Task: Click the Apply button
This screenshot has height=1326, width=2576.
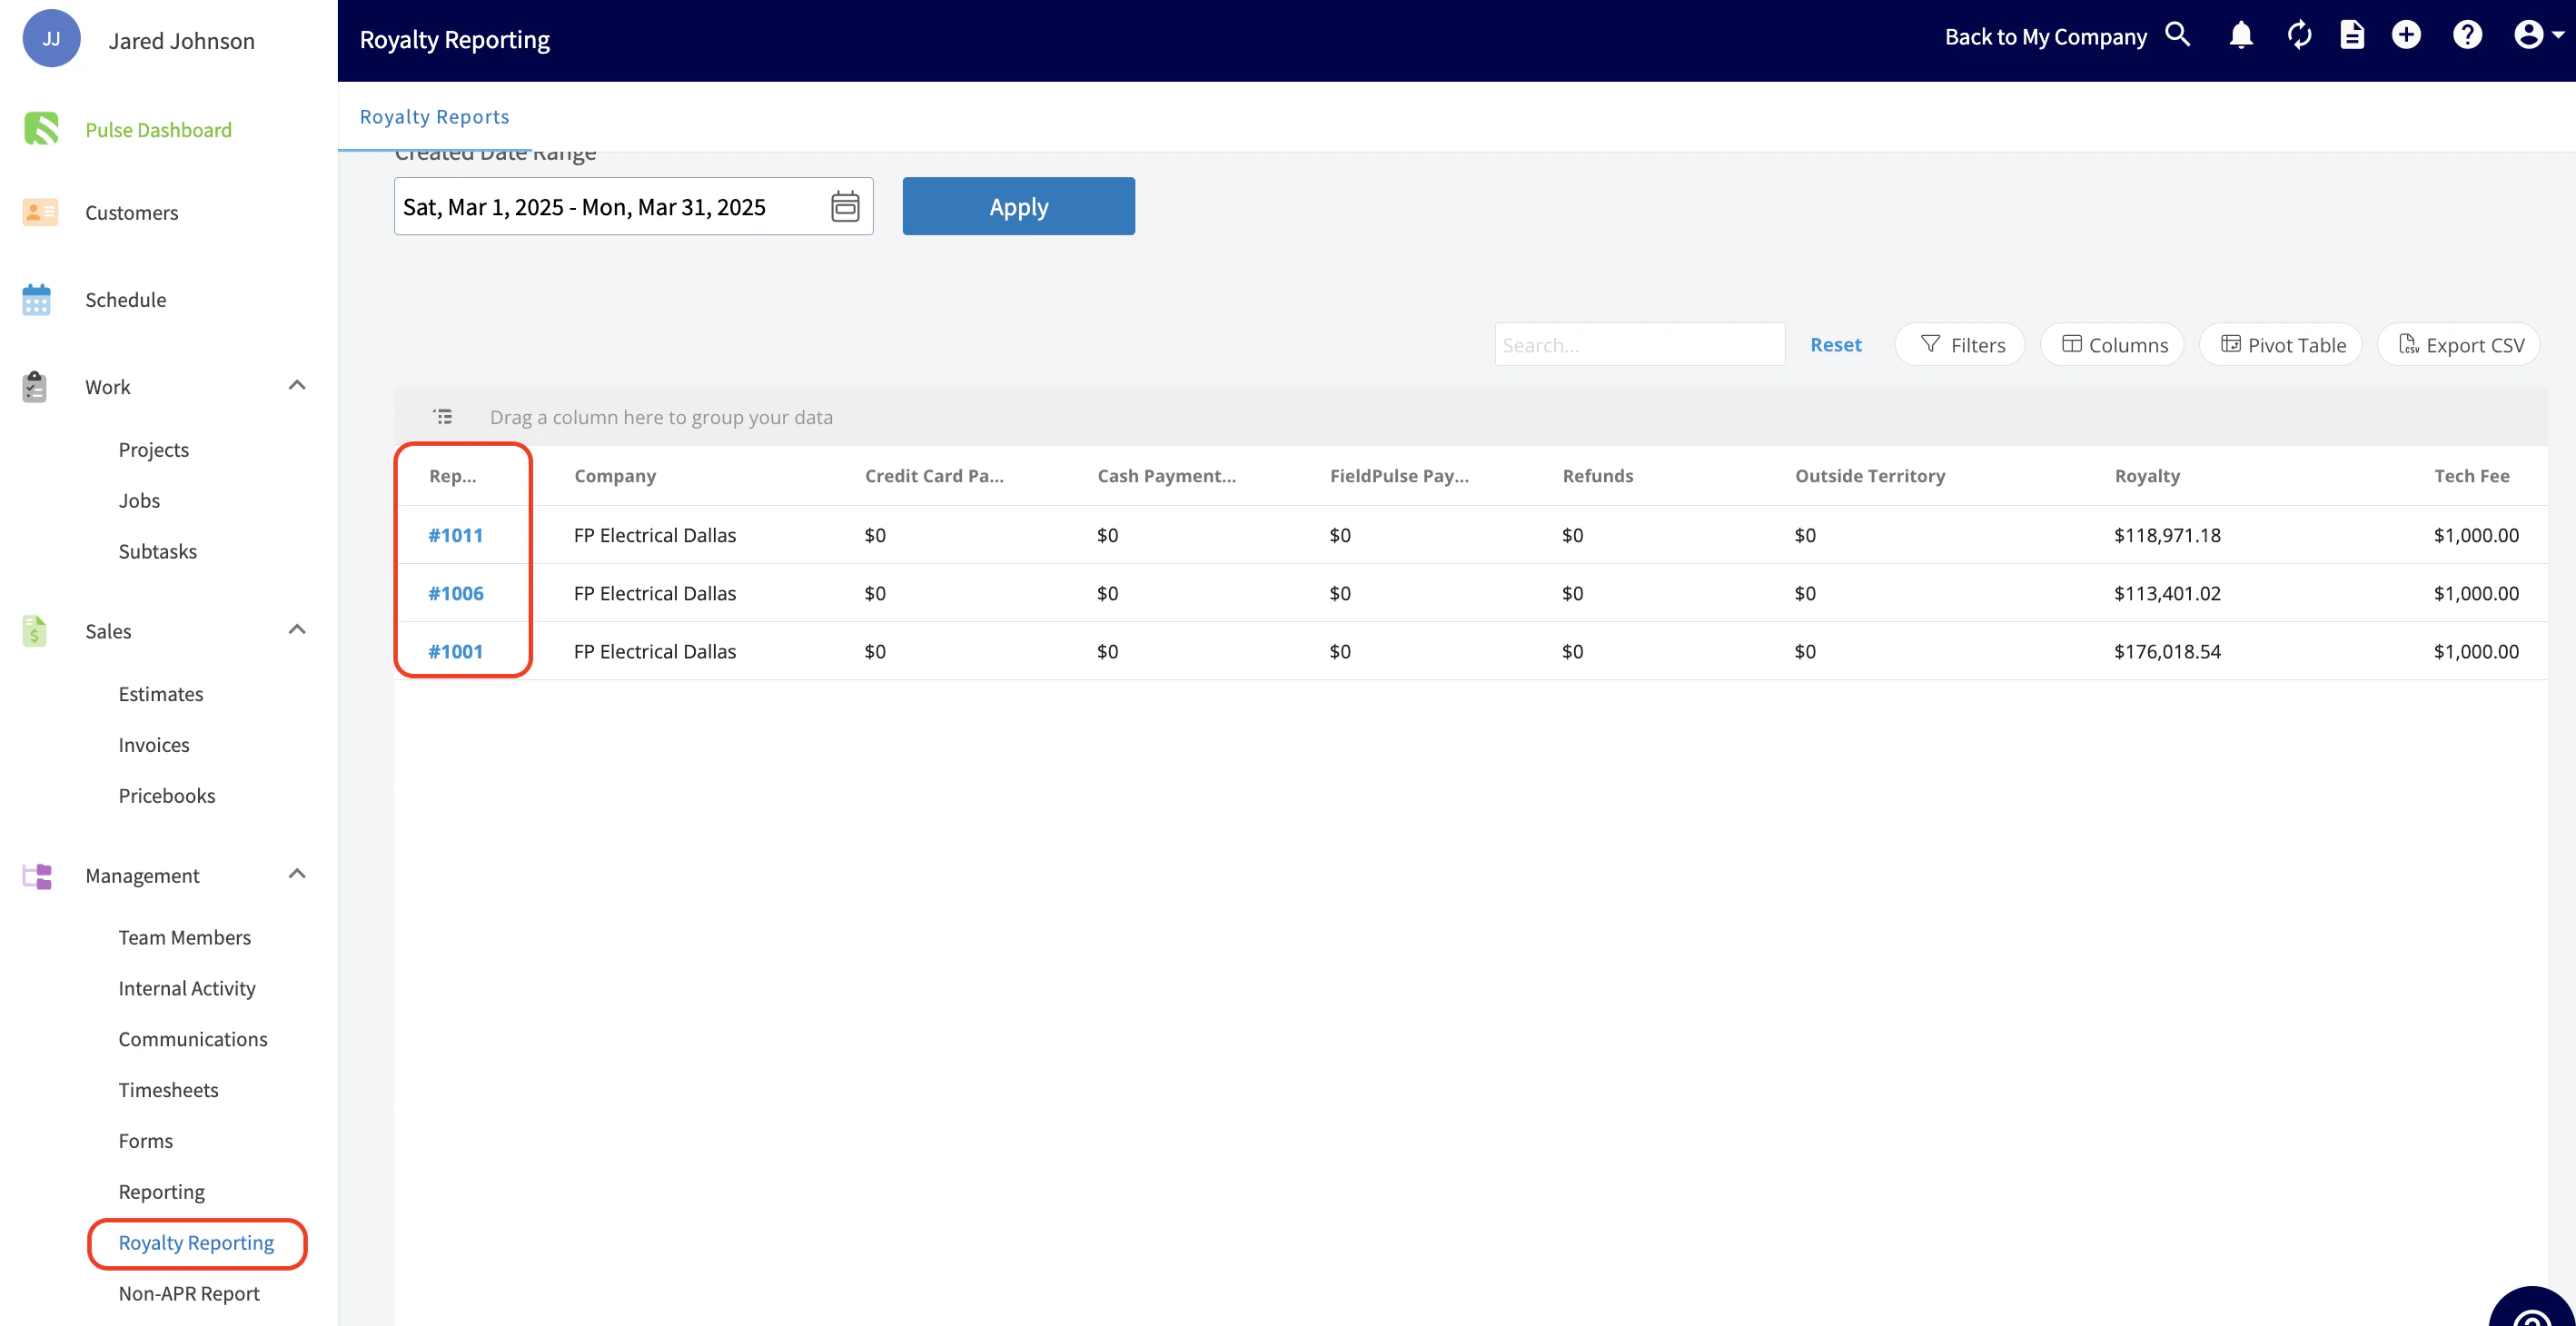Action: (1018, 206)
